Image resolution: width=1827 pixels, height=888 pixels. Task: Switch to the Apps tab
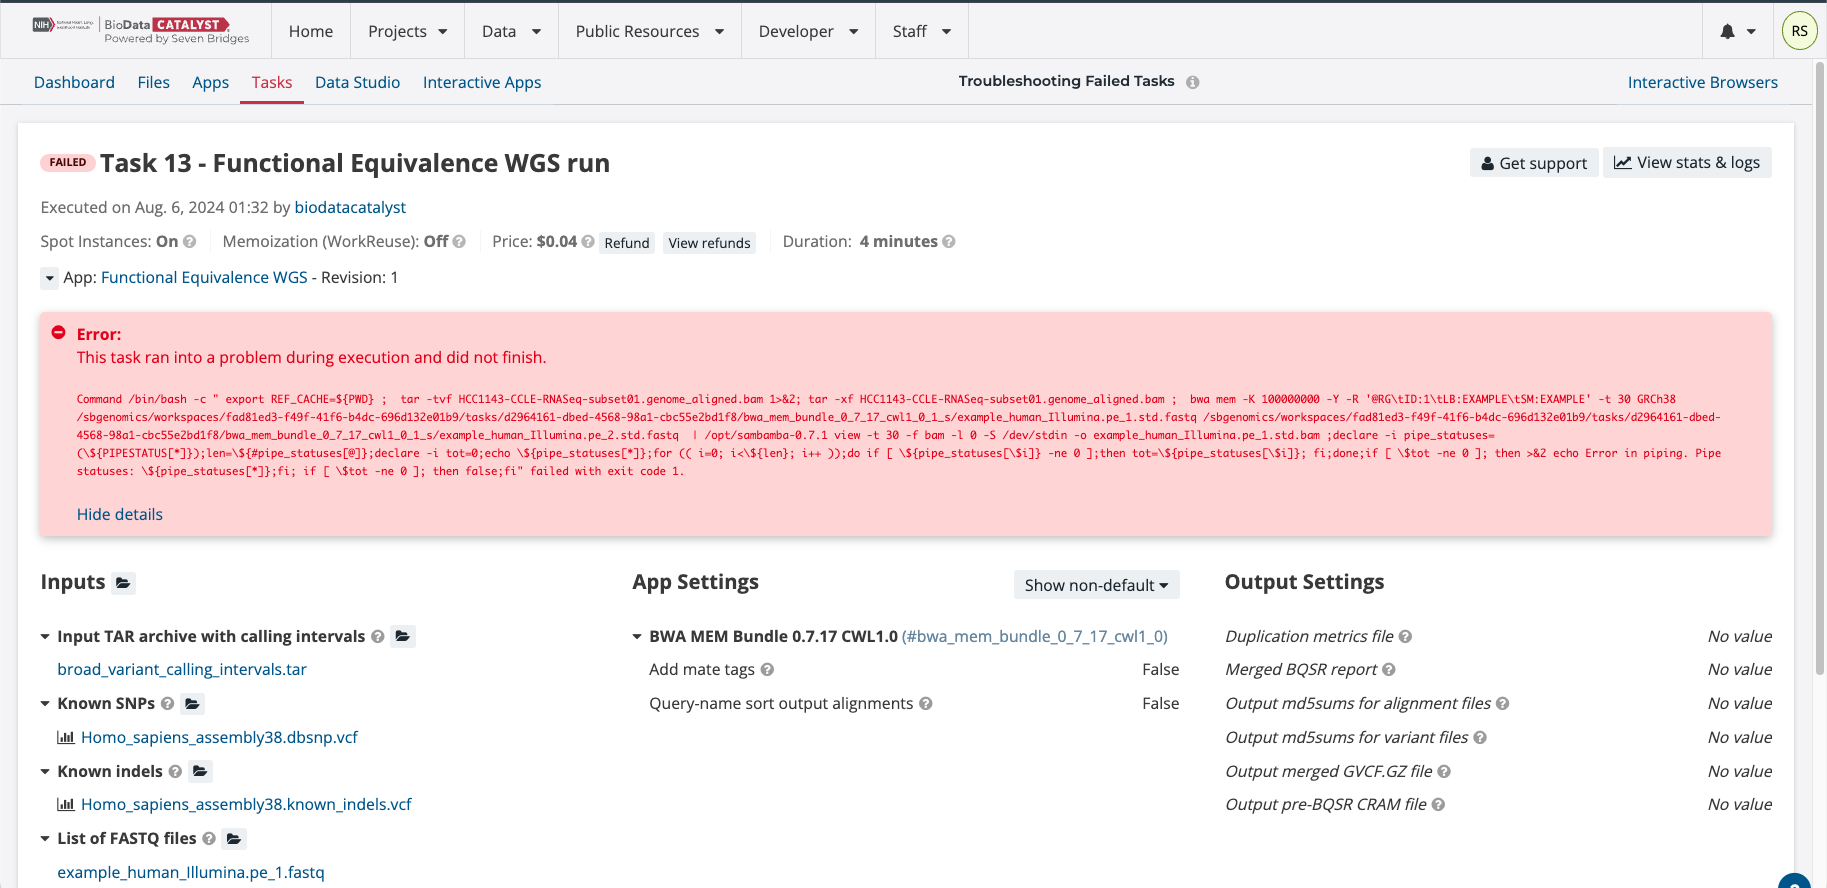(210, 82)
